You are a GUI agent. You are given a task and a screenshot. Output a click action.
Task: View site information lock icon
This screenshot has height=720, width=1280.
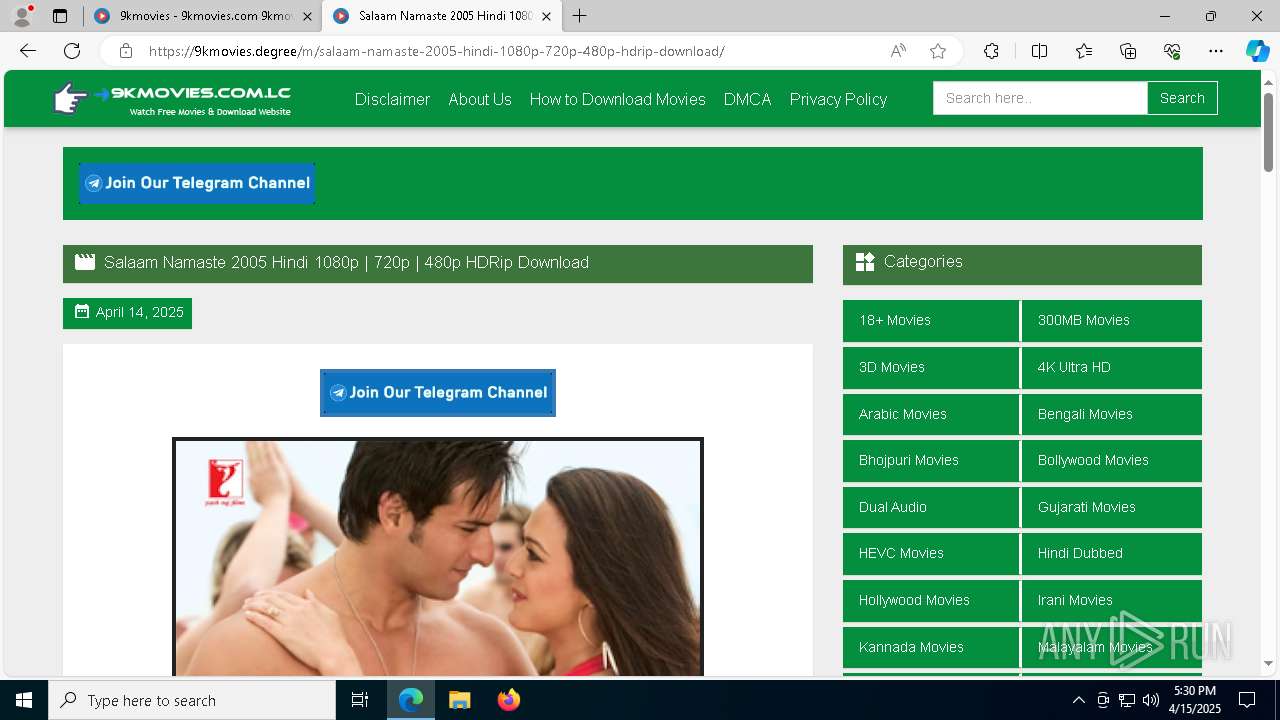[x=125, y=51]
